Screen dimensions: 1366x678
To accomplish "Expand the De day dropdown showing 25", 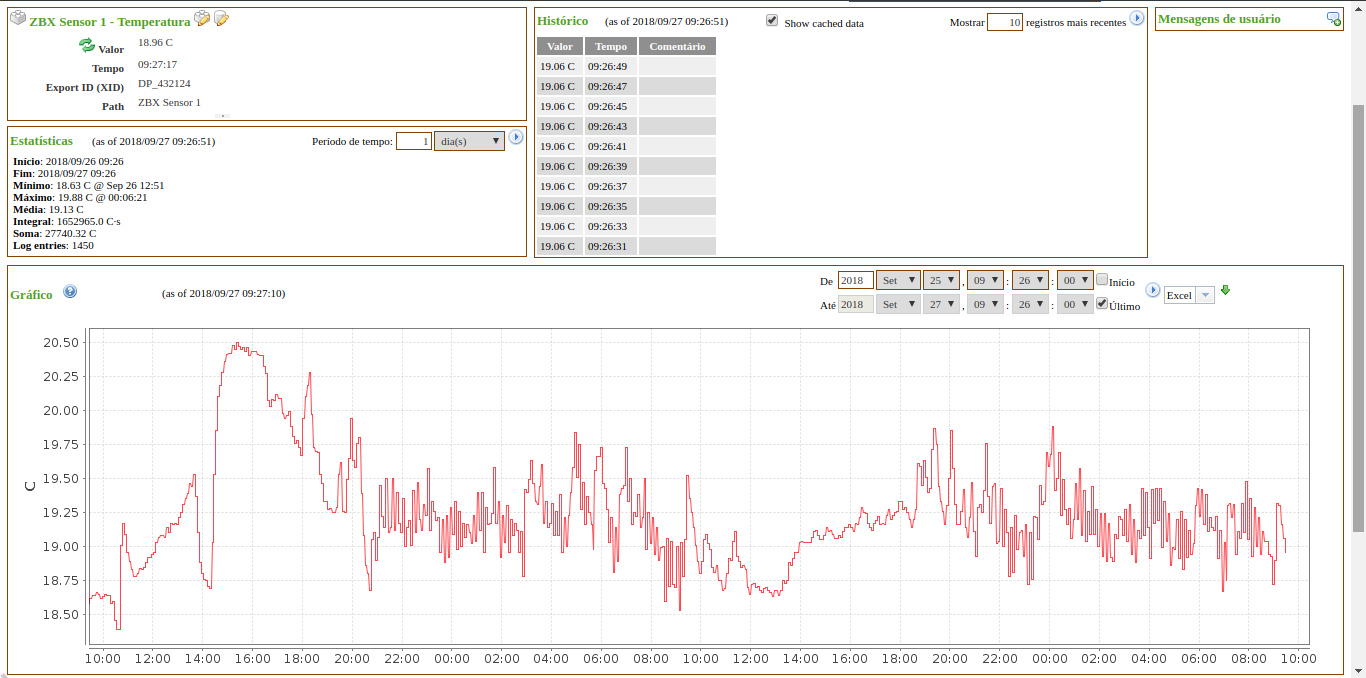I will pyautogui.click(x=941, y=281).
